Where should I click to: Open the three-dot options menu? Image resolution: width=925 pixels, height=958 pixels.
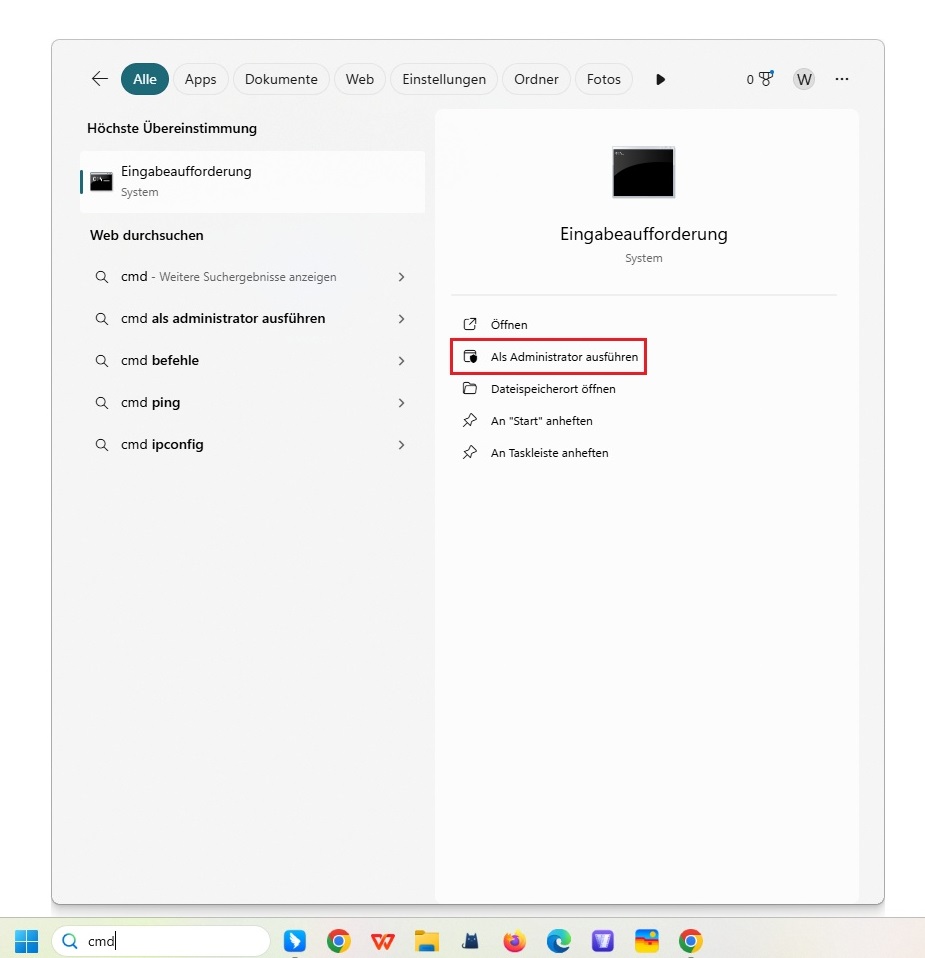(842, 79)
